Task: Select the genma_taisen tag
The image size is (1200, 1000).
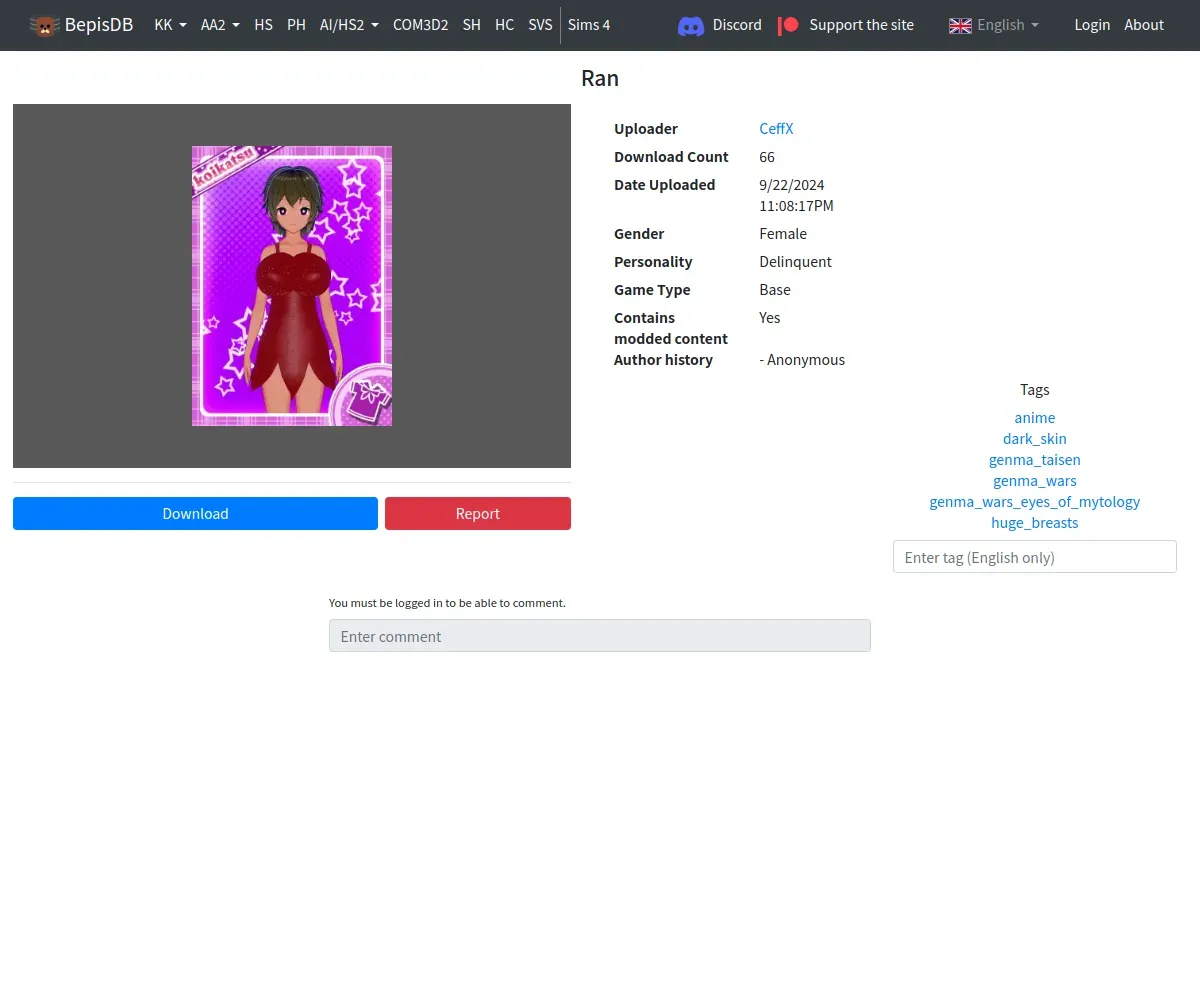Action: [x=1035, y=460]
